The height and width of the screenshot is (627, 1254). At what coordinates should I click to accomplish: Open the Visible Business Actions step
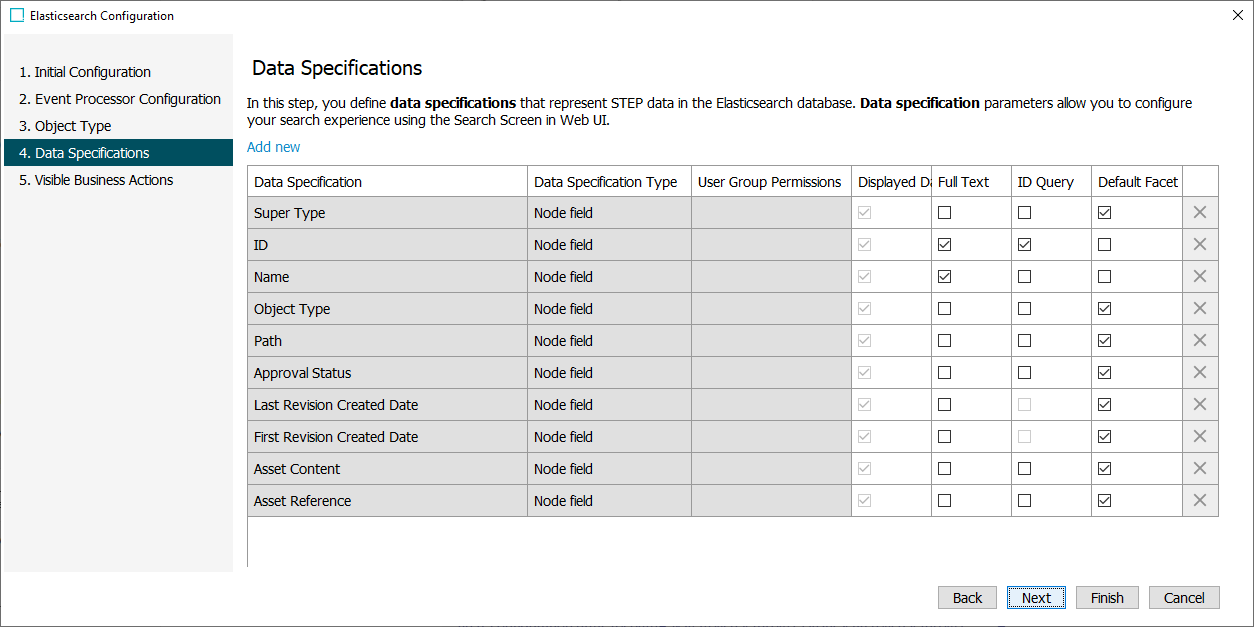pos(104,180)
